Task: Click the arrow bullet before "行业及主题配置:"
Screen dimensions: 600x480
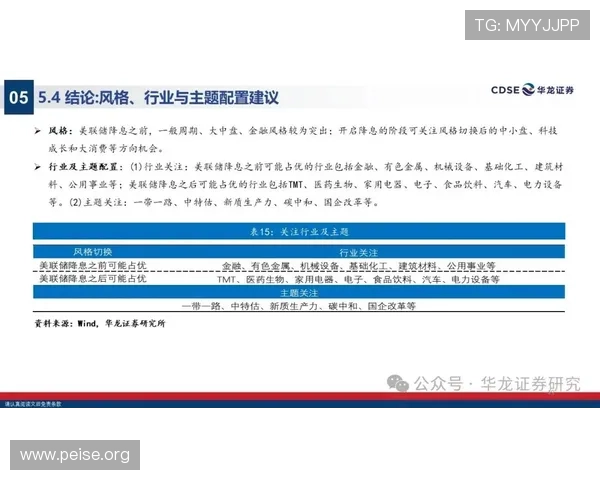Action: click(x=38, y=167)
